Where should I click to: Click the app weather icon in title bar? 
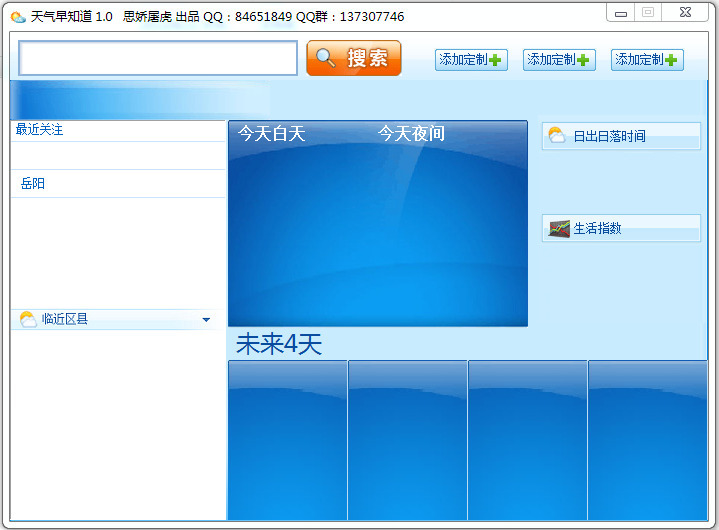pyautogui.click(x=18, y=17)
